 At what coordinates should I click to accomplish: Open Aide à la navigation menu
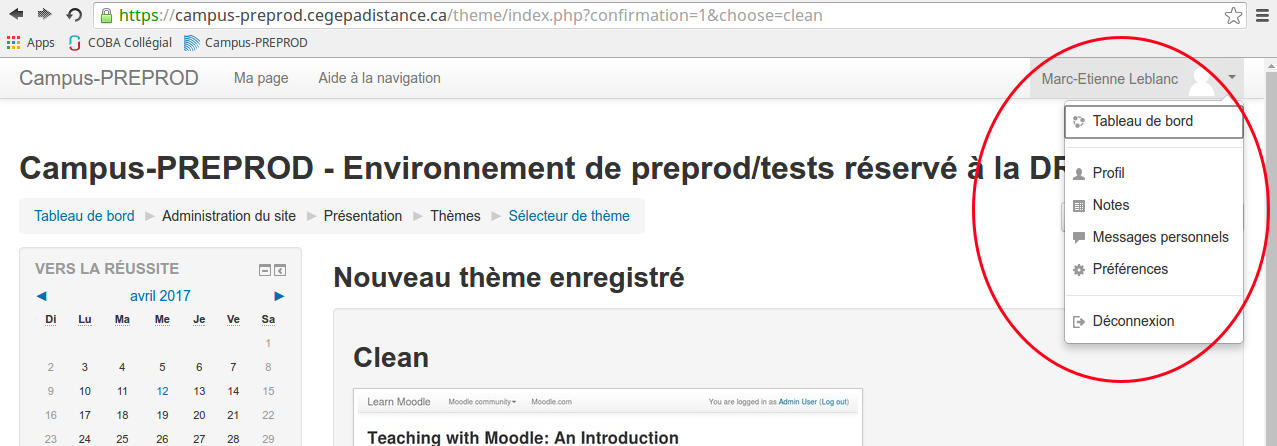click(379, 78)
